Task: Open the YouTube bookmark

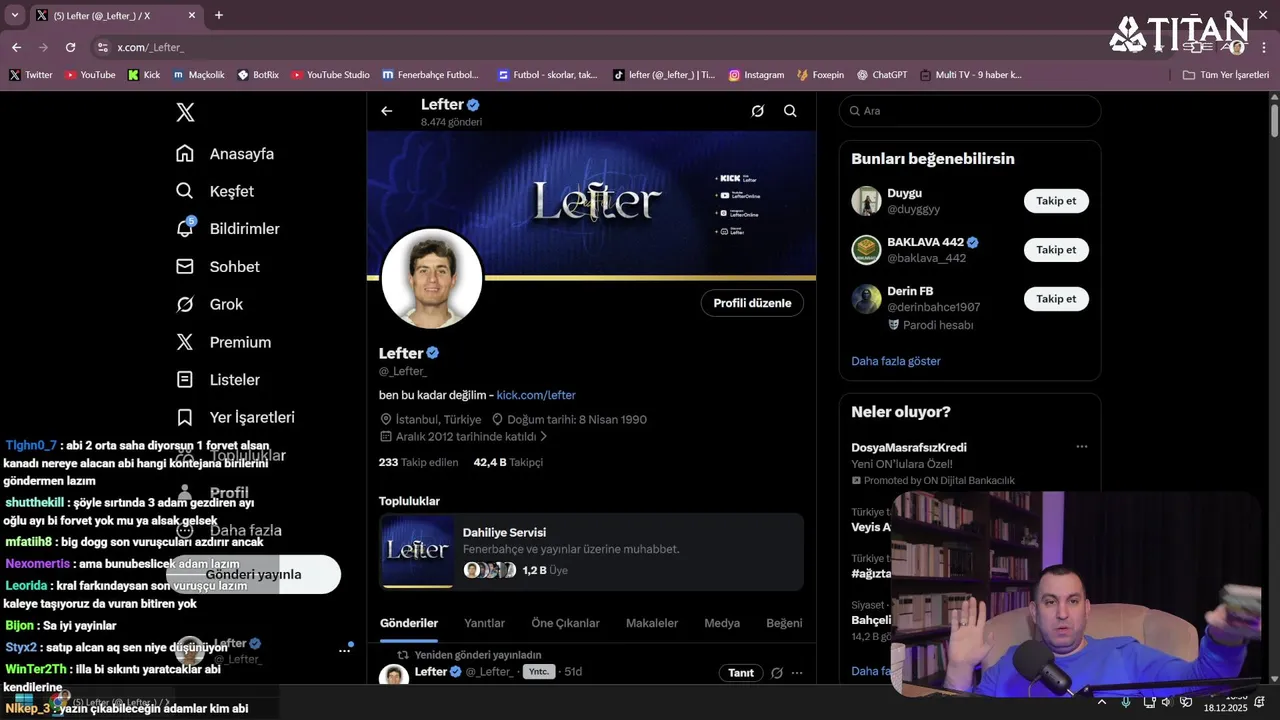Action: coord(90,75)
